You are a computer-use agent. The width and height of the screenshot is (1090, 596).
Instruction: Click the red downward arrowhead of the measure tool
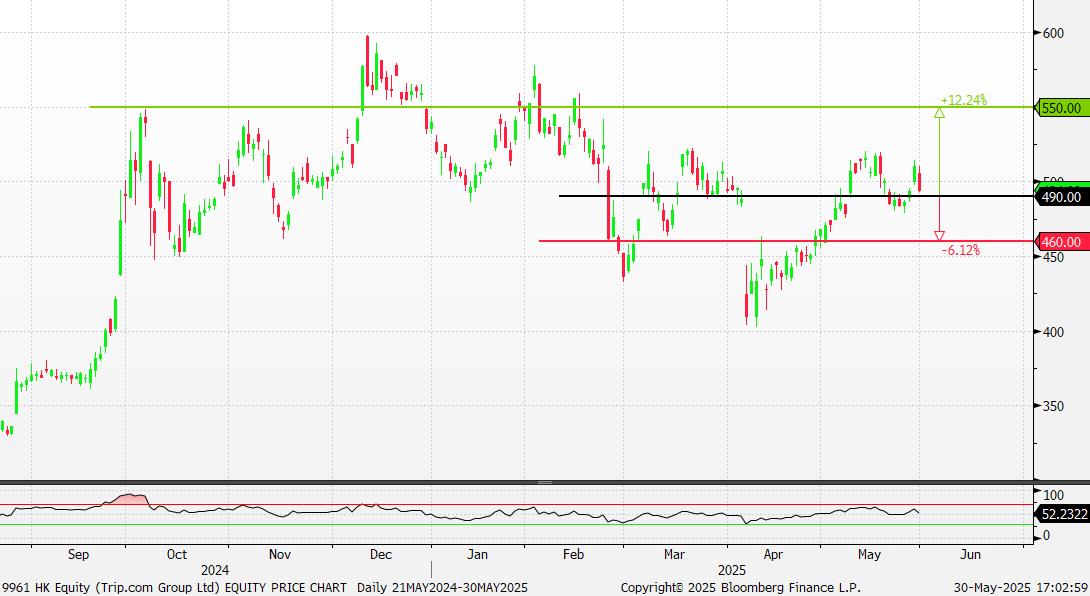point(939,236)
